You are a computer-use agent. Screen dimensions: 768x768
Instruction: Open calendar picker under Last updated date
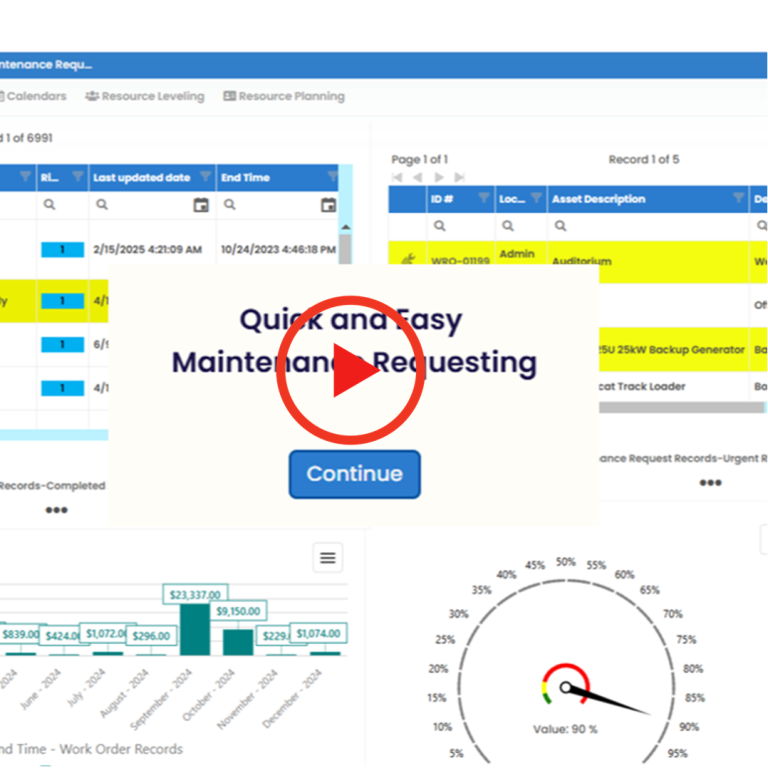tap(201, 205)
